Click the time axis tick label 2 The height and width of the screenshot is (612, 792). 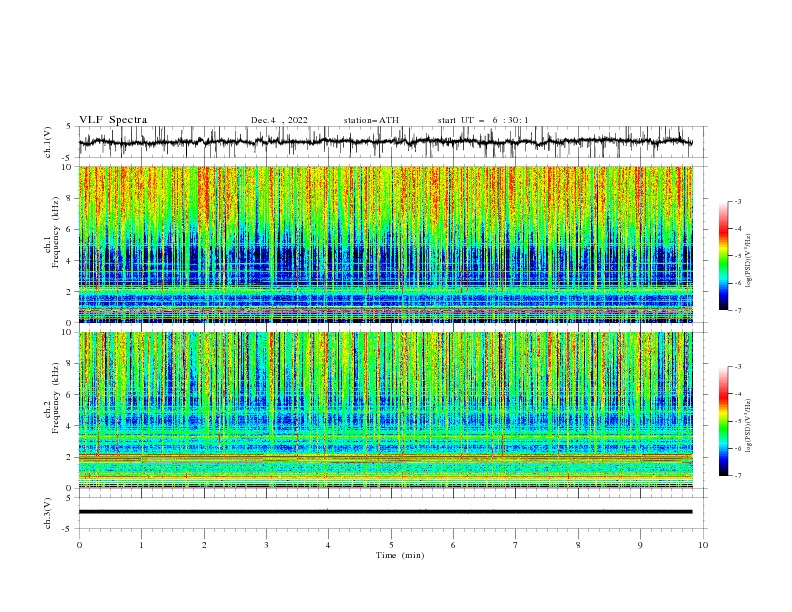coord(204,545)
